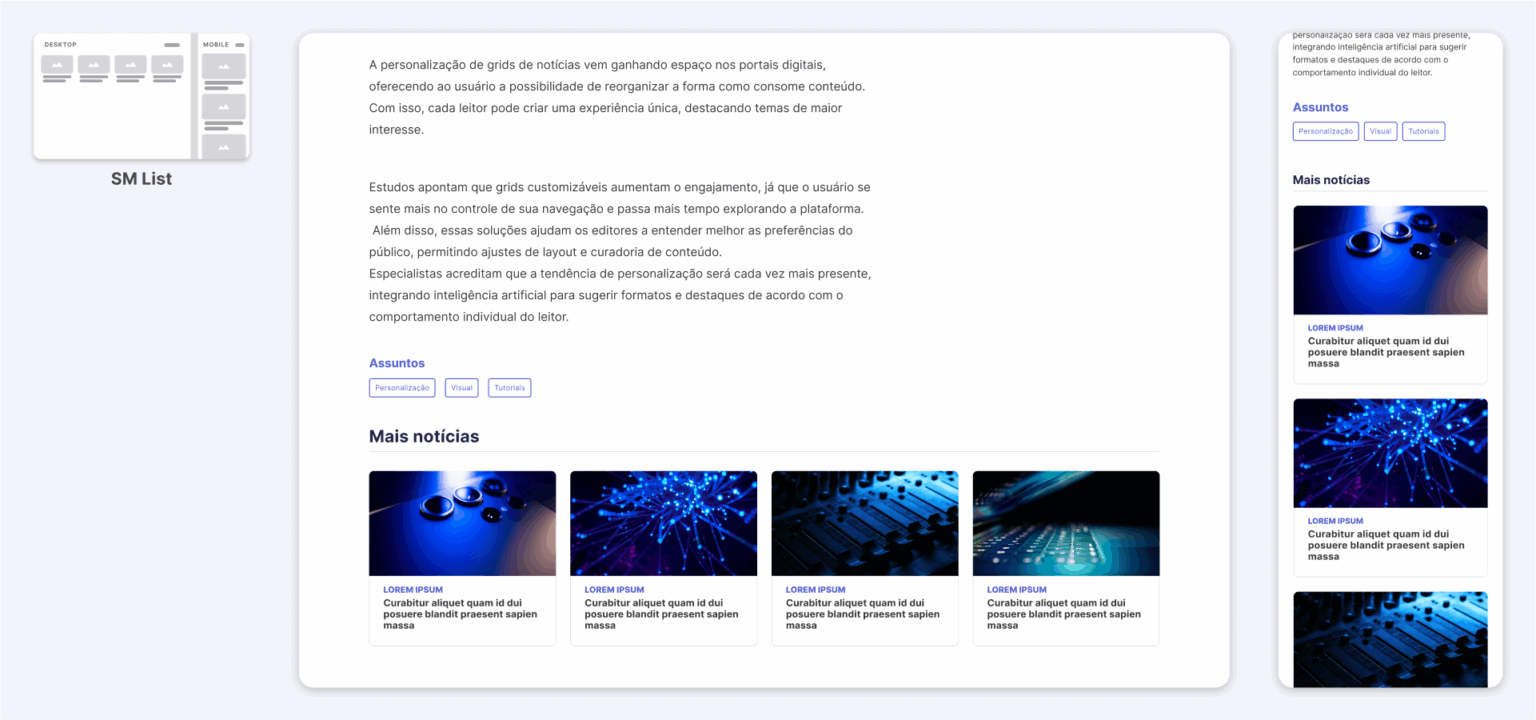Click LOREM IPSUM under the desktop mixer faders image

pos(816,590)
